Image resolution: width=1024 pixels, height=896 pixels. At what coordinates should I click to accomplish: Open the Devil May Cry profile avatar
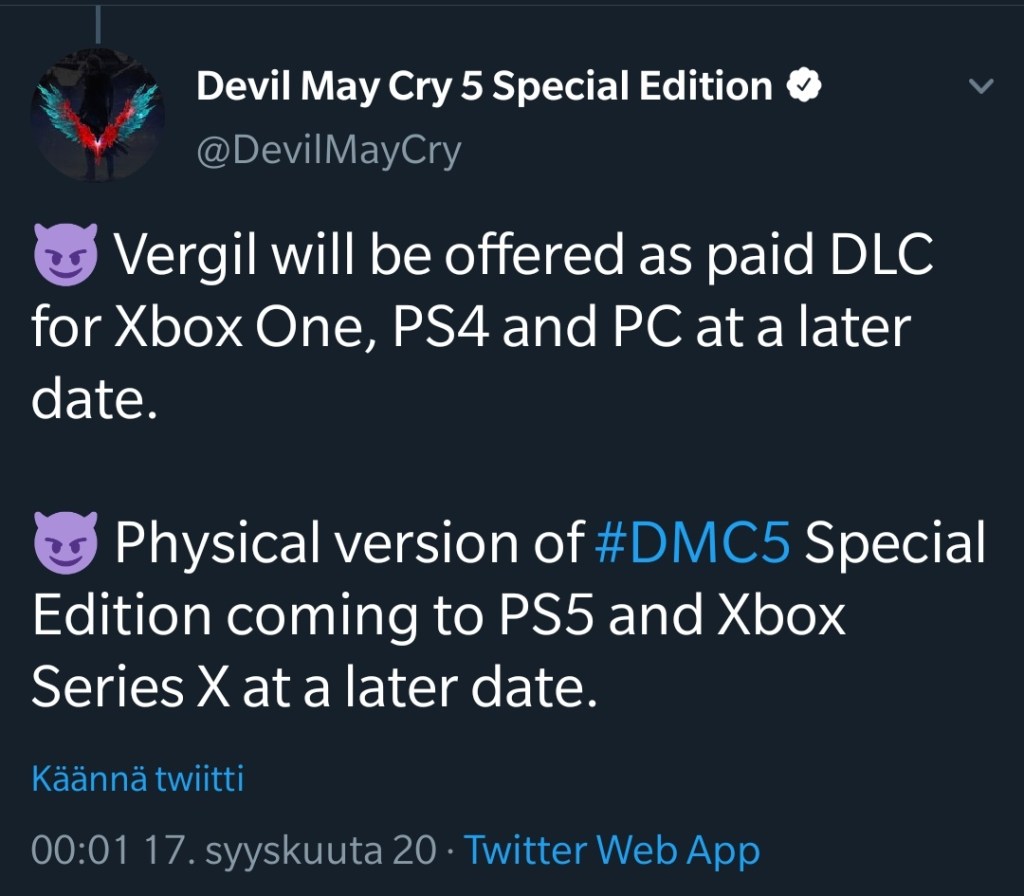click(x=98, y=116)
